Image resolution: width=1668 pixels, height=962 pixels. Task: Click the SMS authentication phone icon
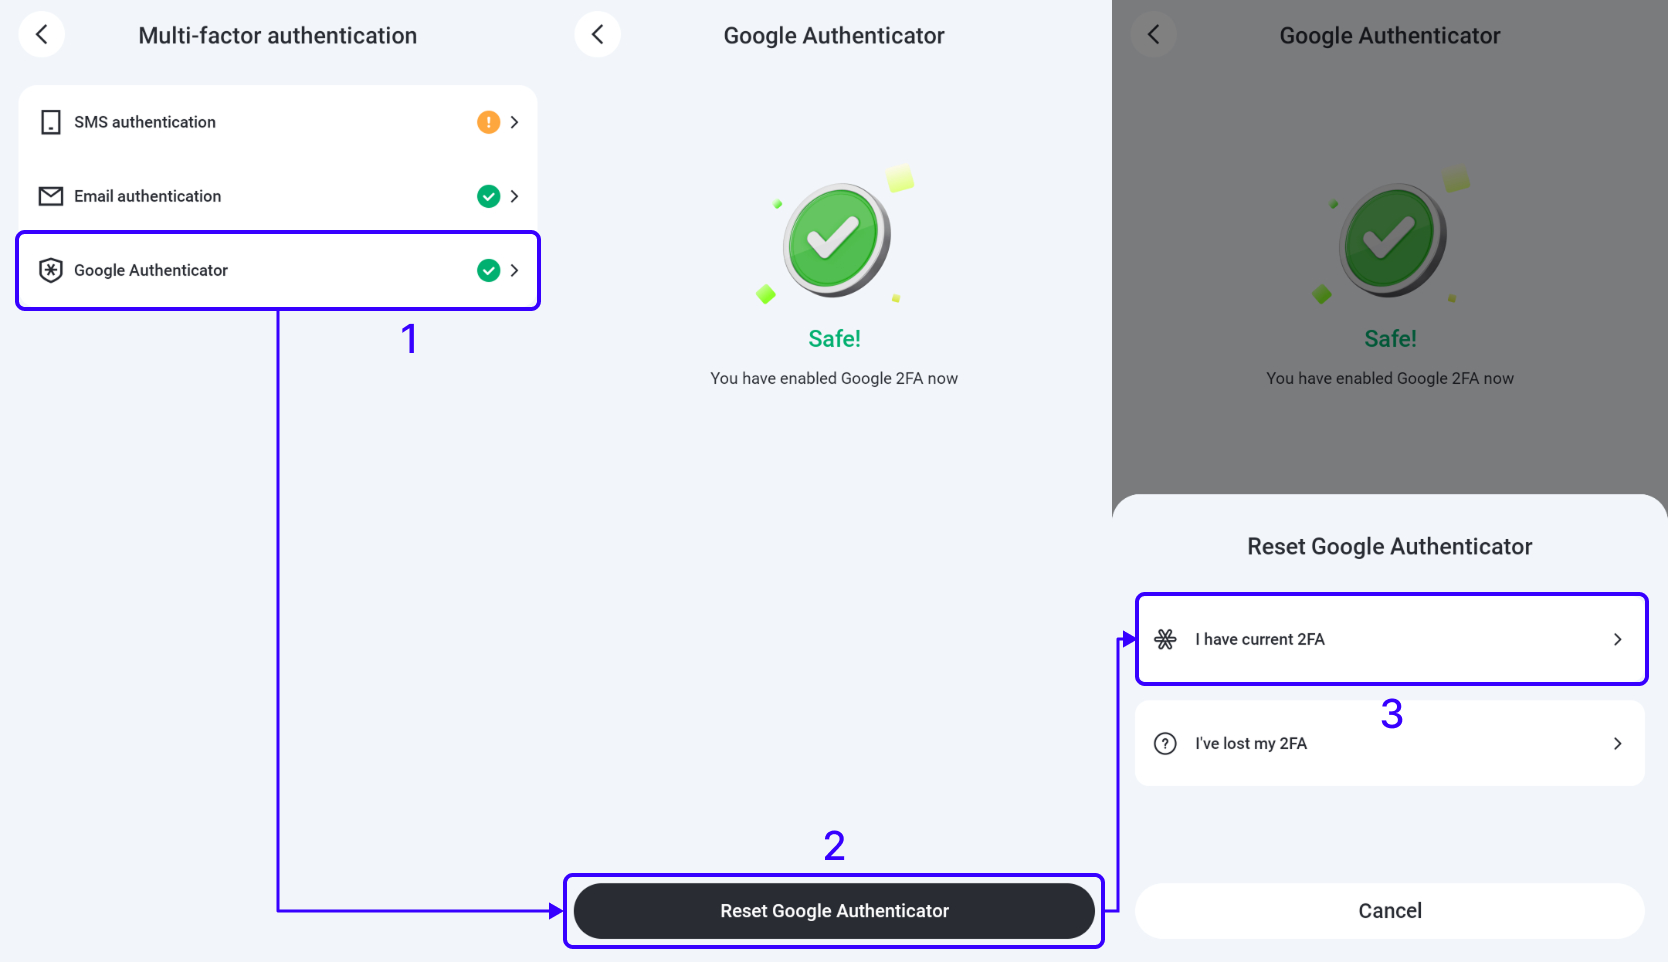pos(50,122)
